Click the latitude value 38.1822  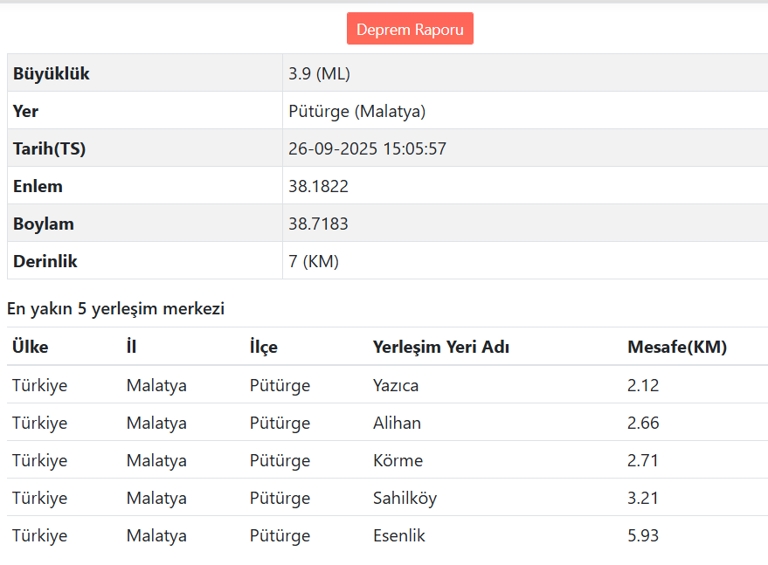pos(318,186)
